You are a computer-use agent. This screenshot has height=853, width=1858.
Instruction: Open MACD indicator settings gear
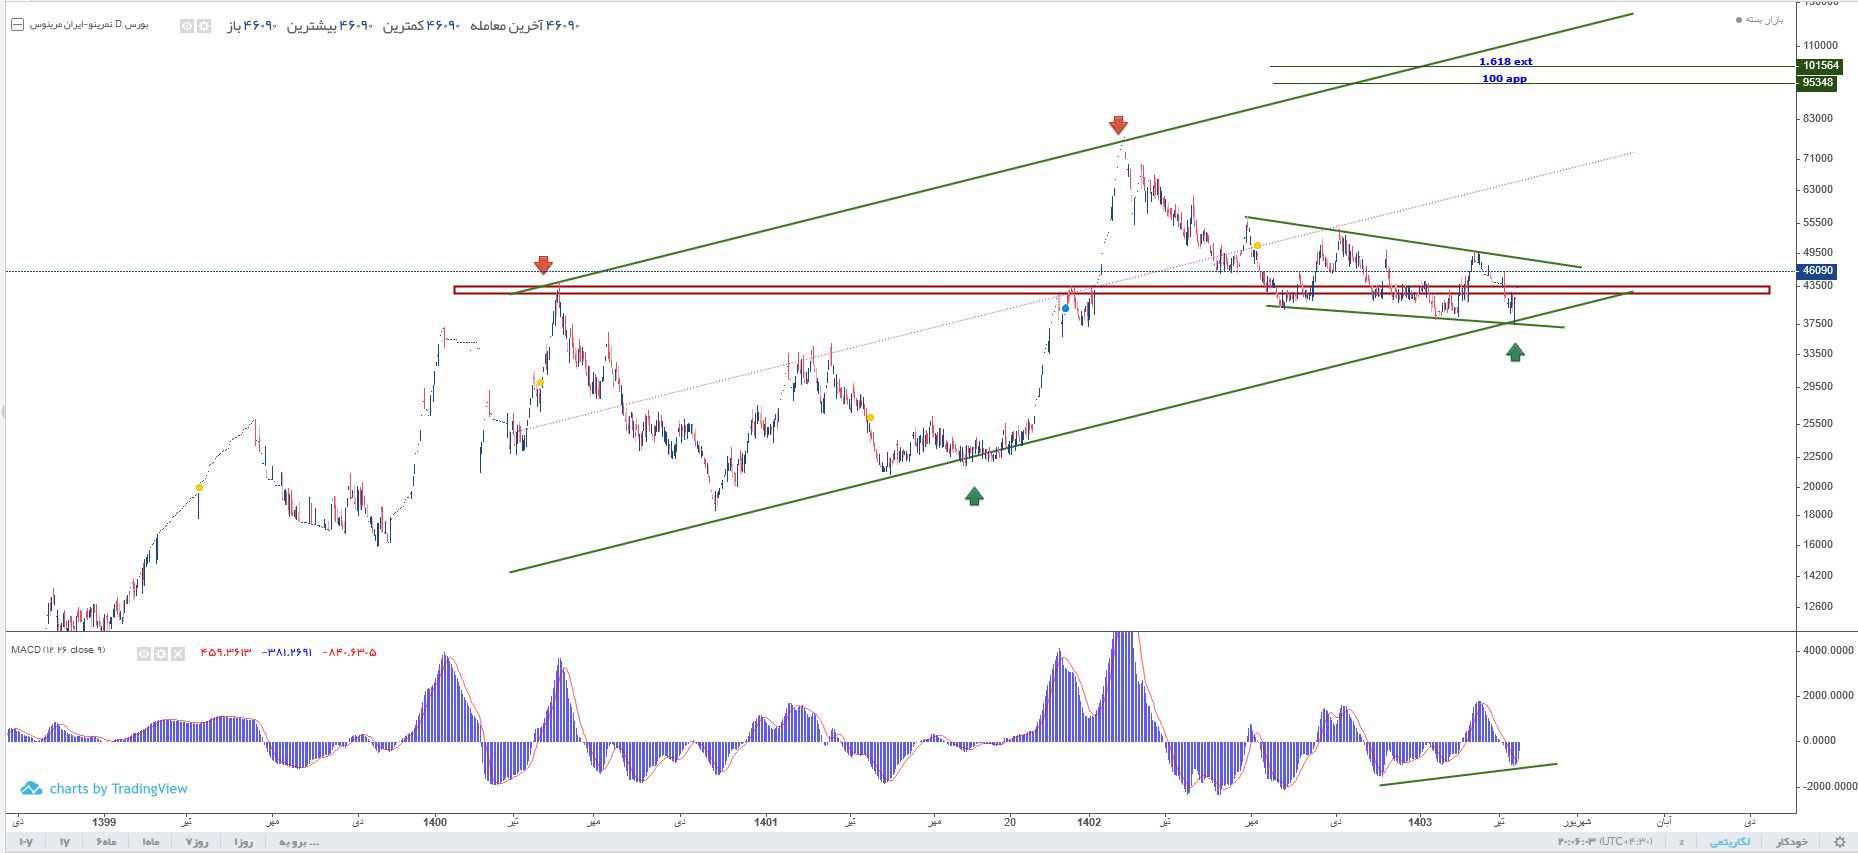click(x=161, y=654)
